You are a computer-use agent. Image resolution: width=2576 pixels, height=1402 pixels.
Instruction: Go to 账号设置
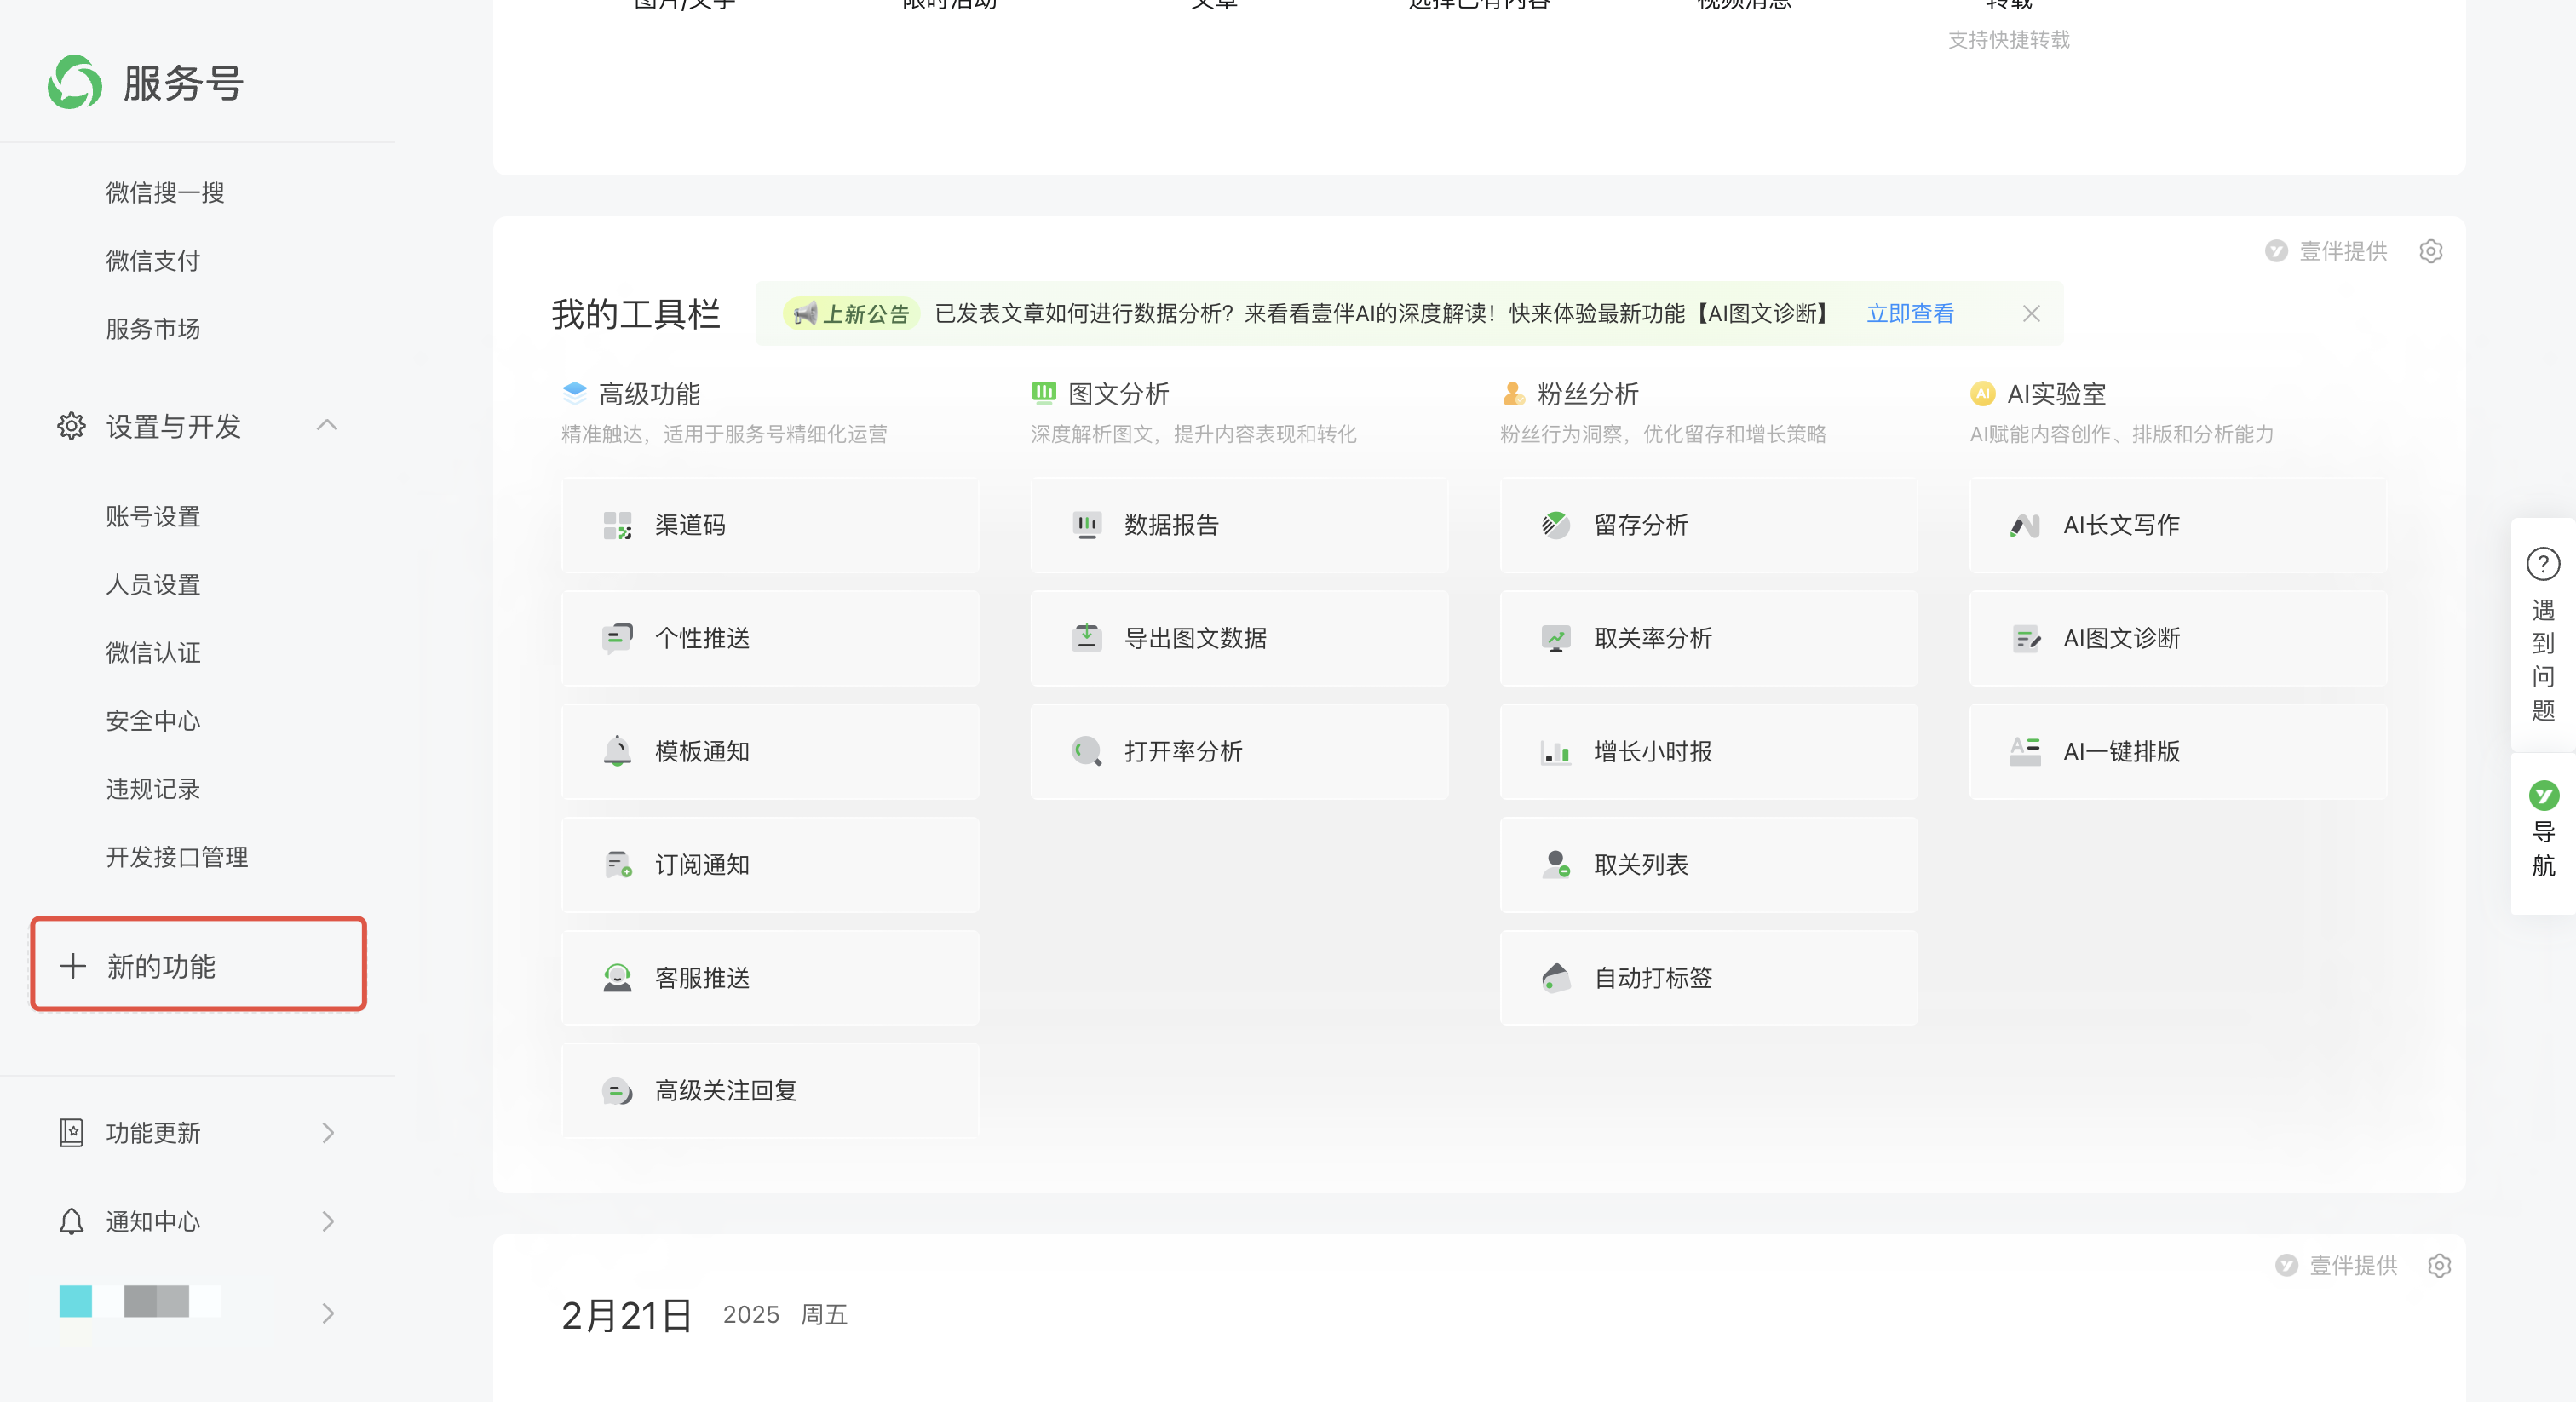coord(153,516)
